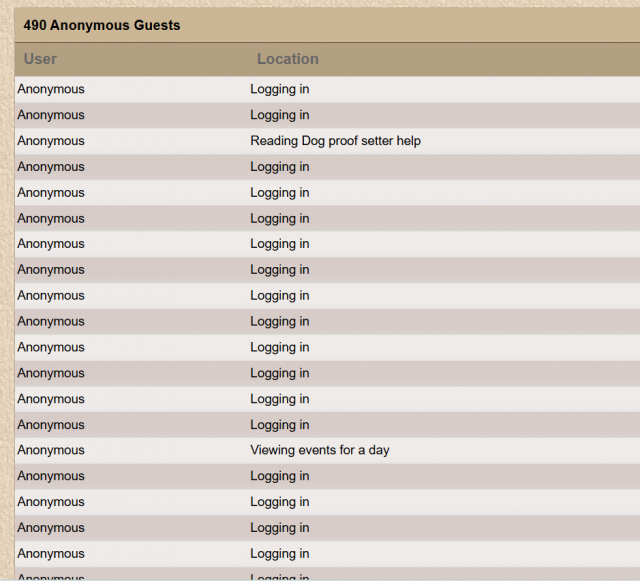Select Anonymous user viewing events for a day
The width and height of the screenshot is (640, 581).
pyautogui.click(x=51, y=450)
